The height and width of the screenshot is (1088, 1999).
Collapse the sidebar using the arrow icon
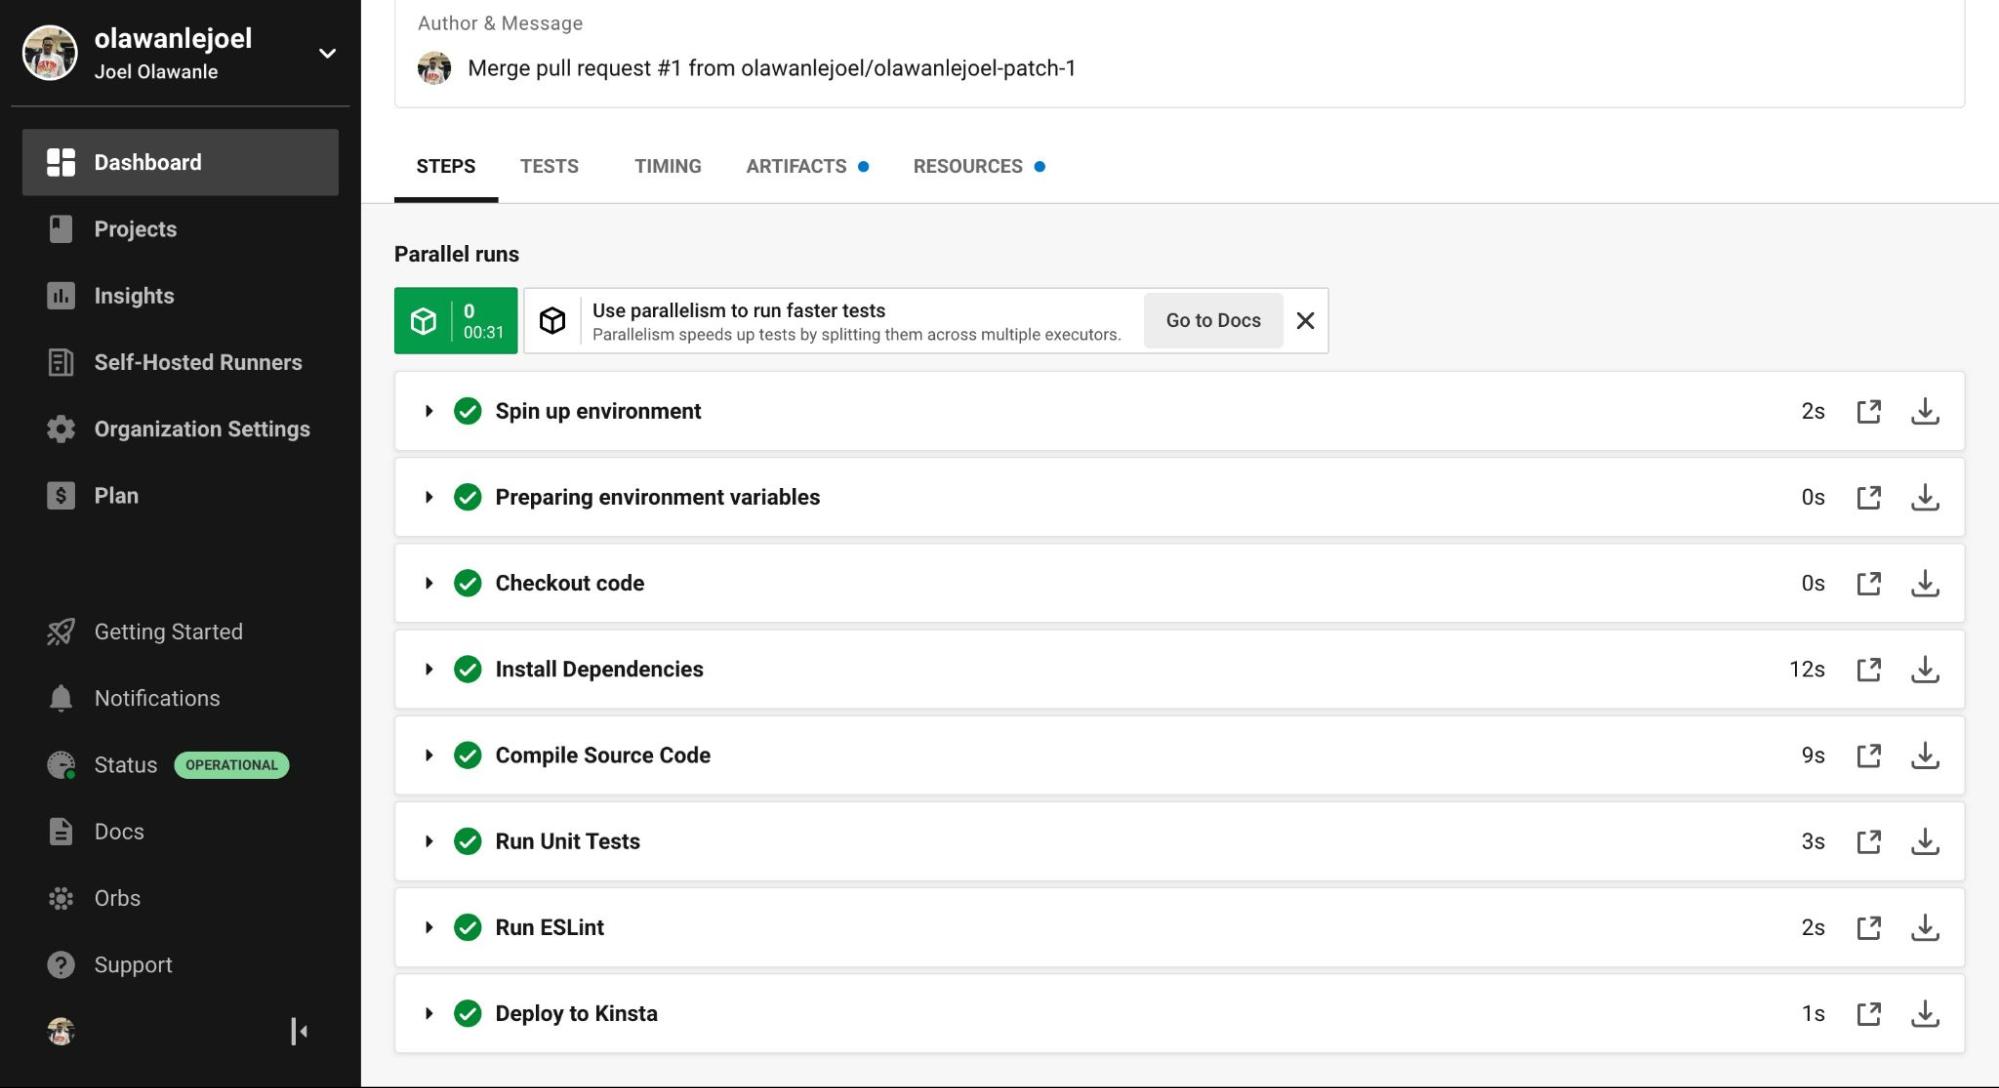tap(298, 1031)
